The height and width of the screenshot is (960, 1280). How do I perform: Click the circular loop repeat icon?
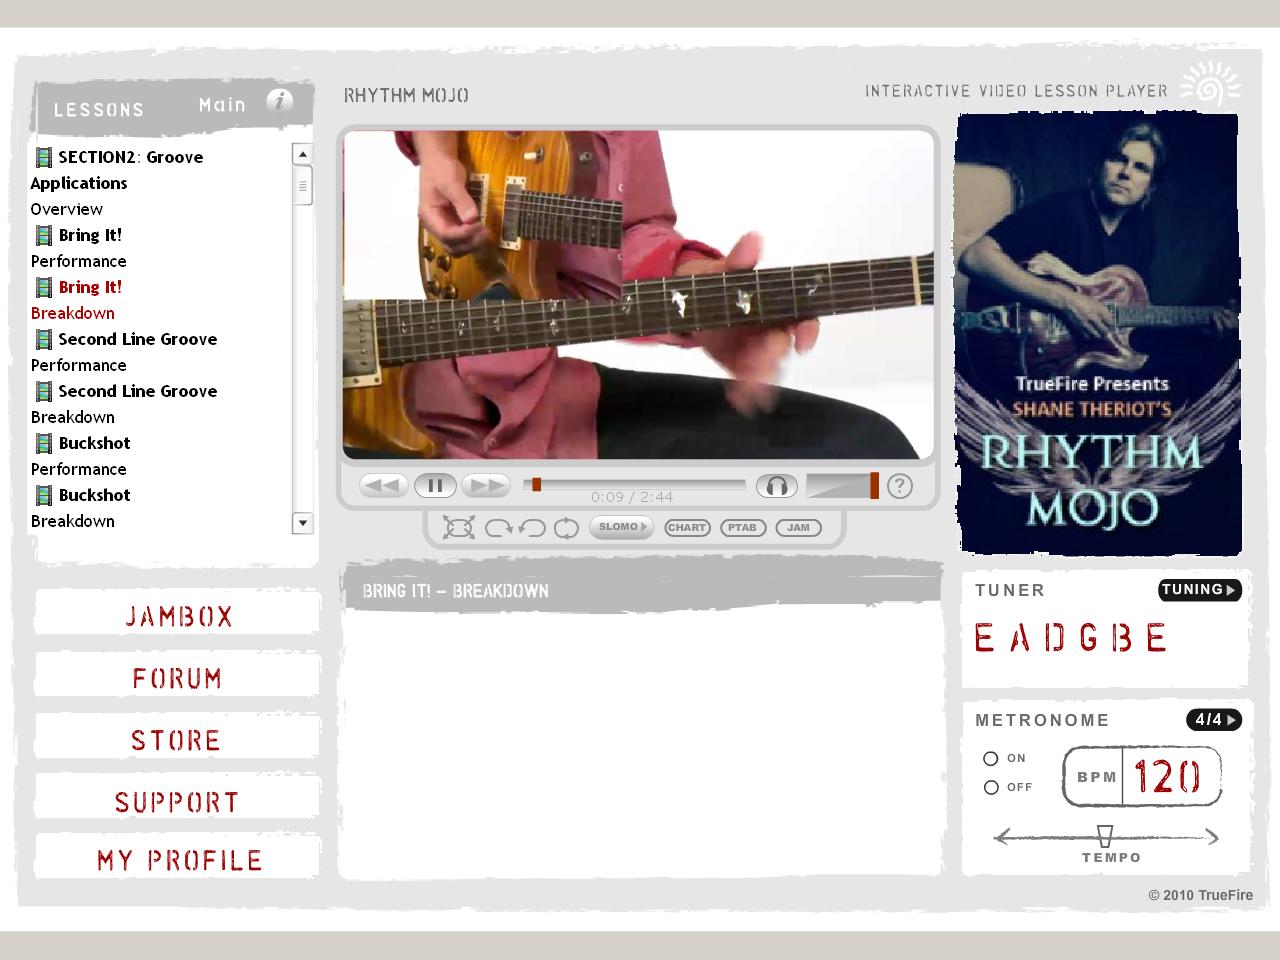[x=566, y=528]
